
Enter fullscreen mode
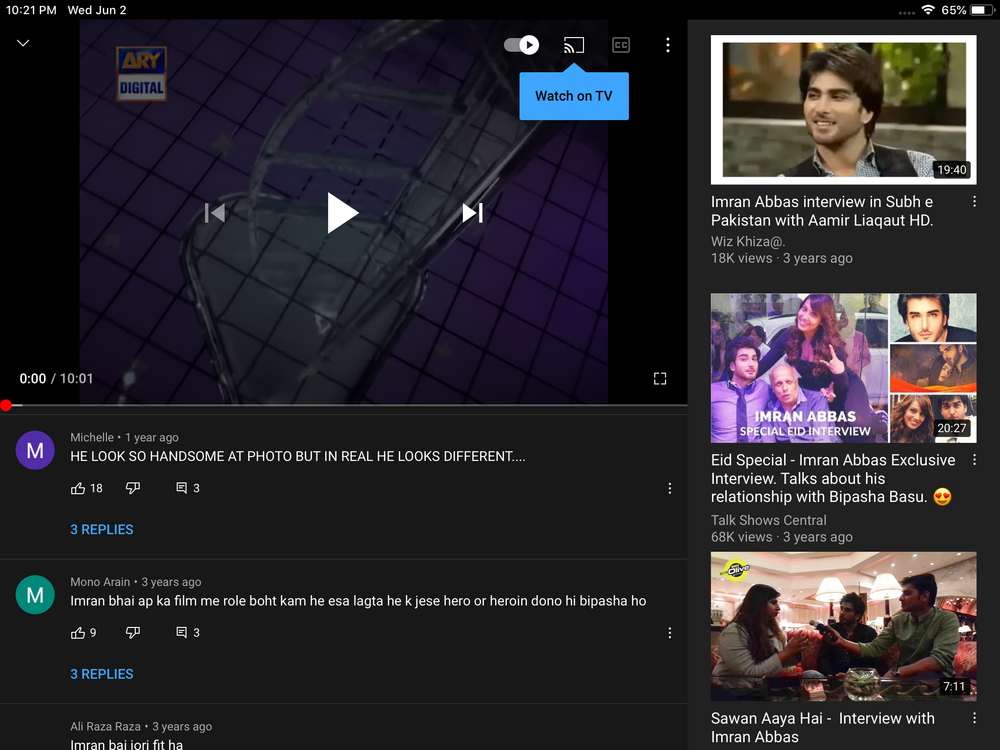(660, 379)
